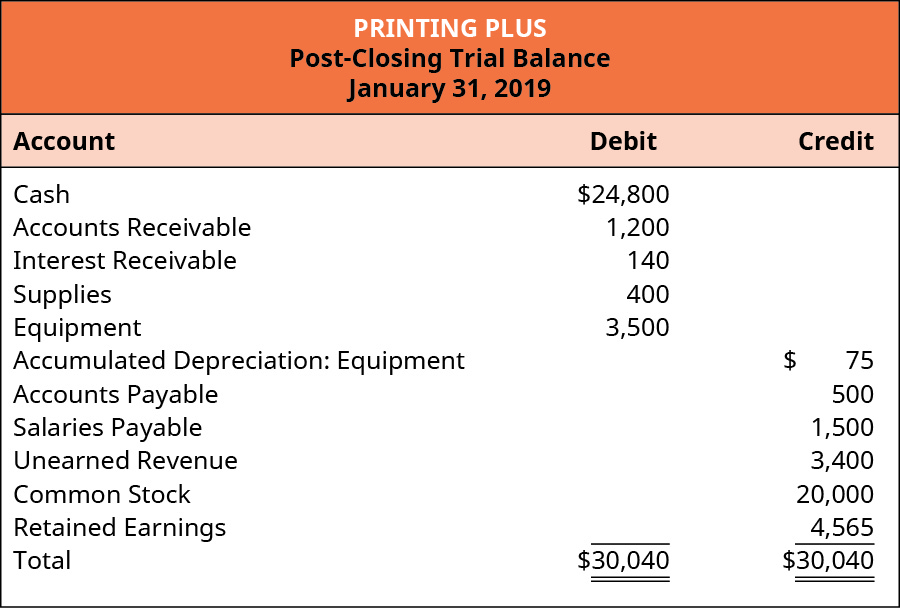Click the Post-Closing Trial Balance heading

(x=450, y=58)
